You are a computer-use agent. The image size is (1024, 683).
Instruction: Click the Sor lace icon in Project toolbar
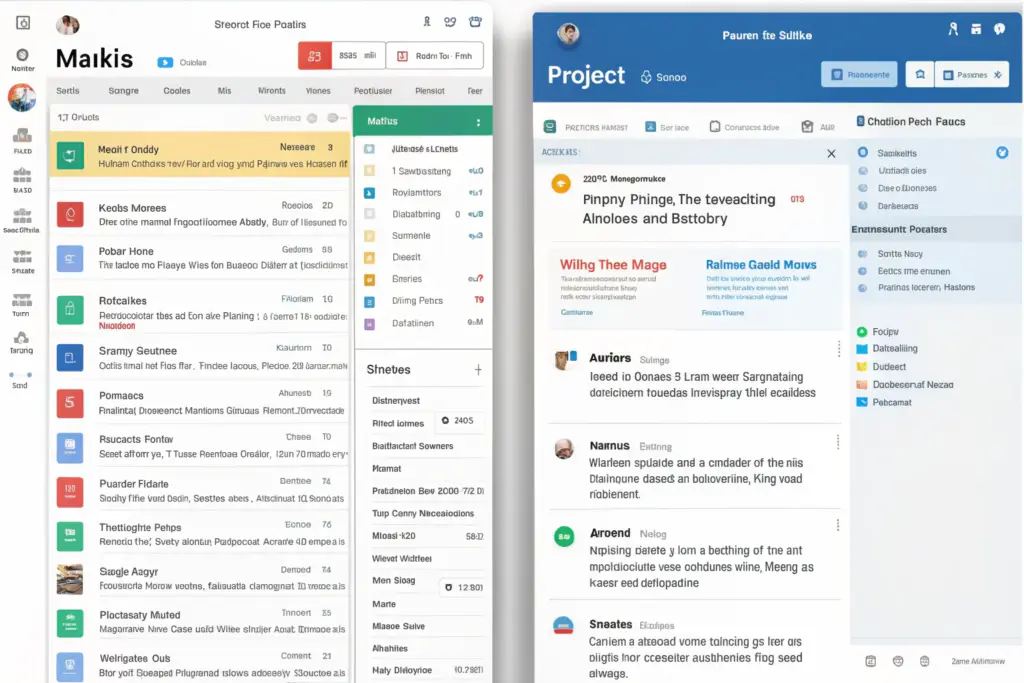pos(651,127)
